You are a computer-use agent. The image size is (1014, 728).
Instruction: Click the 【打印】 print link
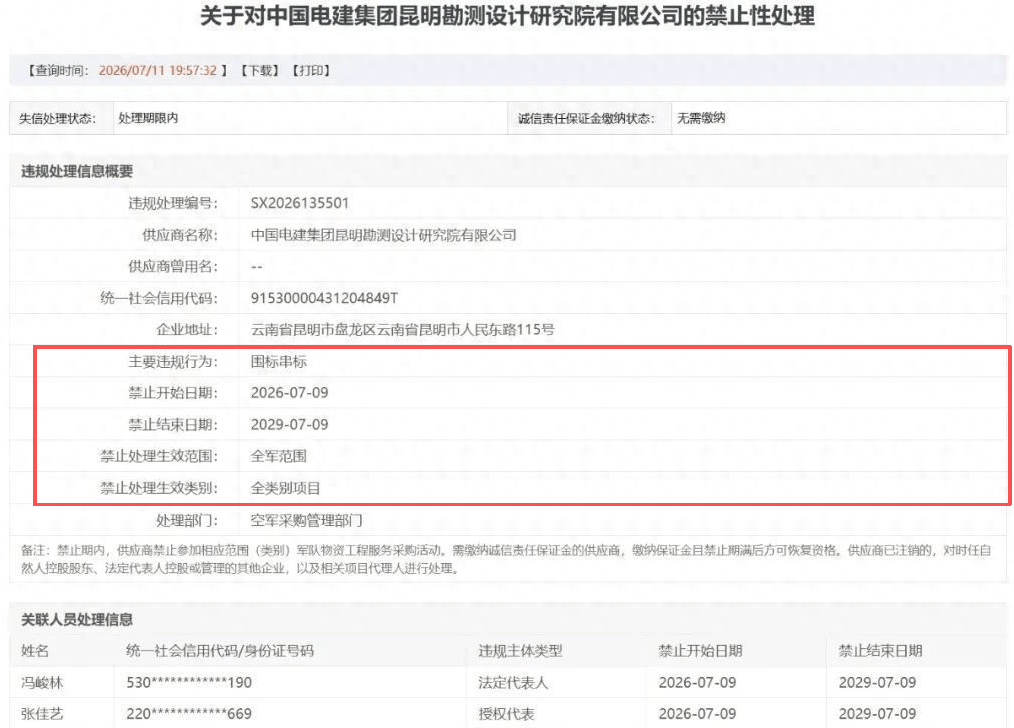coord(311,70)
